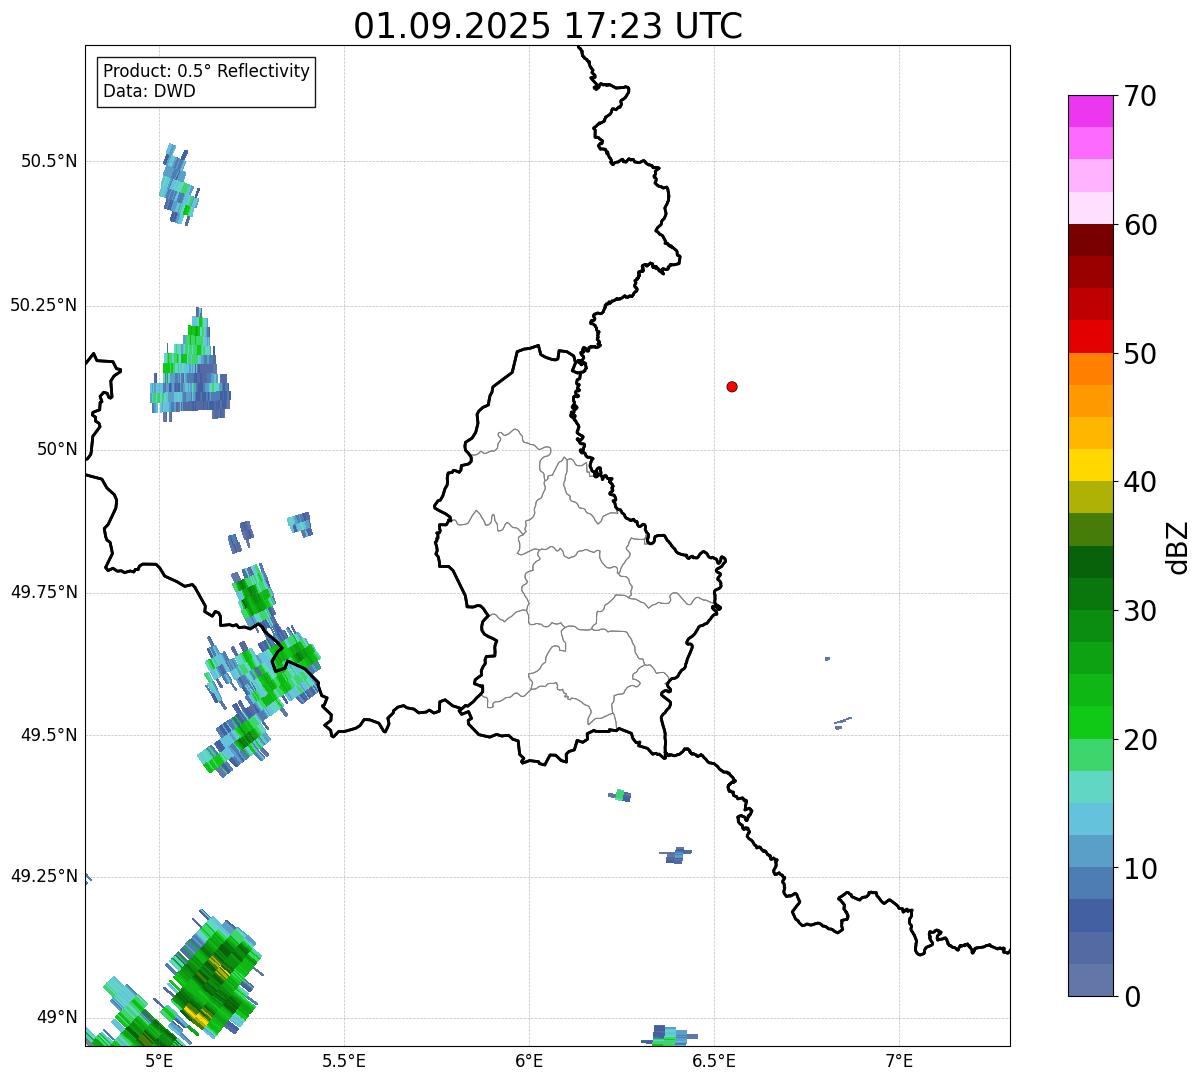This screenshot has width=1202, height=1081.
Task: Click the red station marker dot
Action: 732,386
